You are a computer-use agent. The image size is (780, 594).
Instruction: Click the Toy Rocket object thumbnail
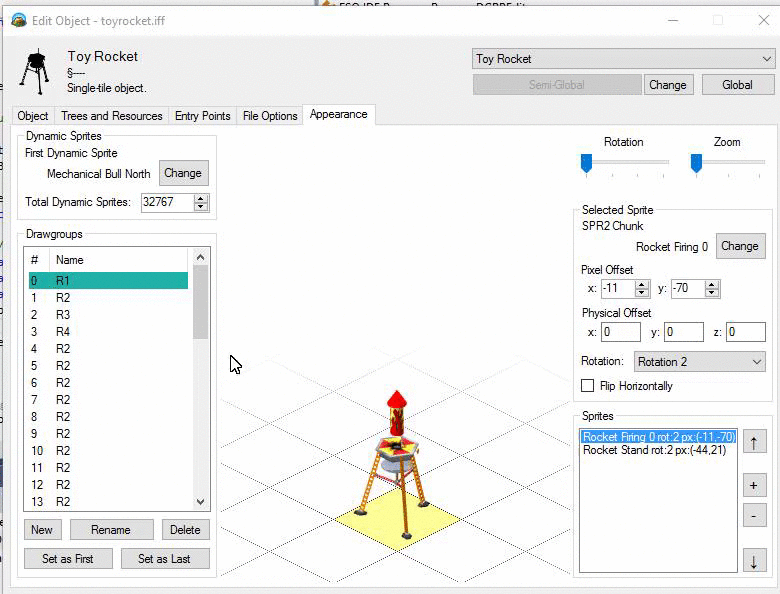coord(35,72)
